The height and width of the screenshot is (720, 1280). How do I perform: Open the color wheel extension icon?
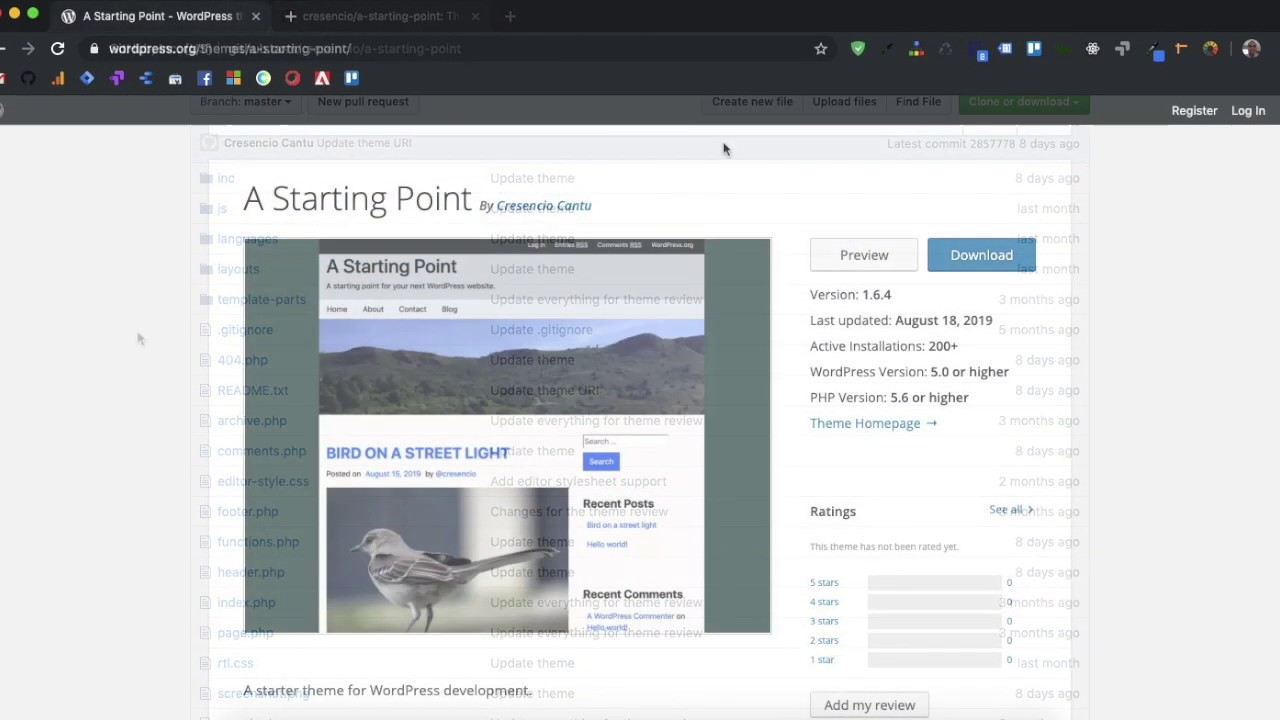1211,48
